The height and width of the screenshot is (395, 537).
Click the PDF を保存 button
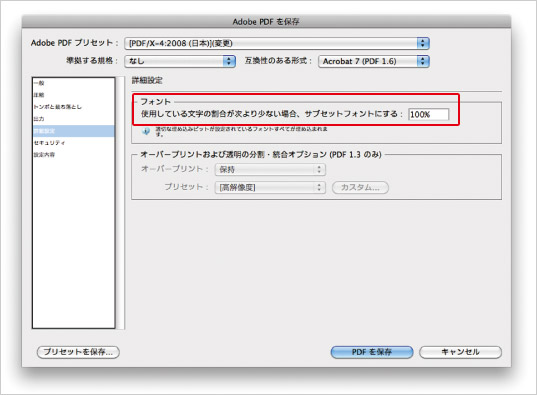pyautogui.click(x=372, y=352)
